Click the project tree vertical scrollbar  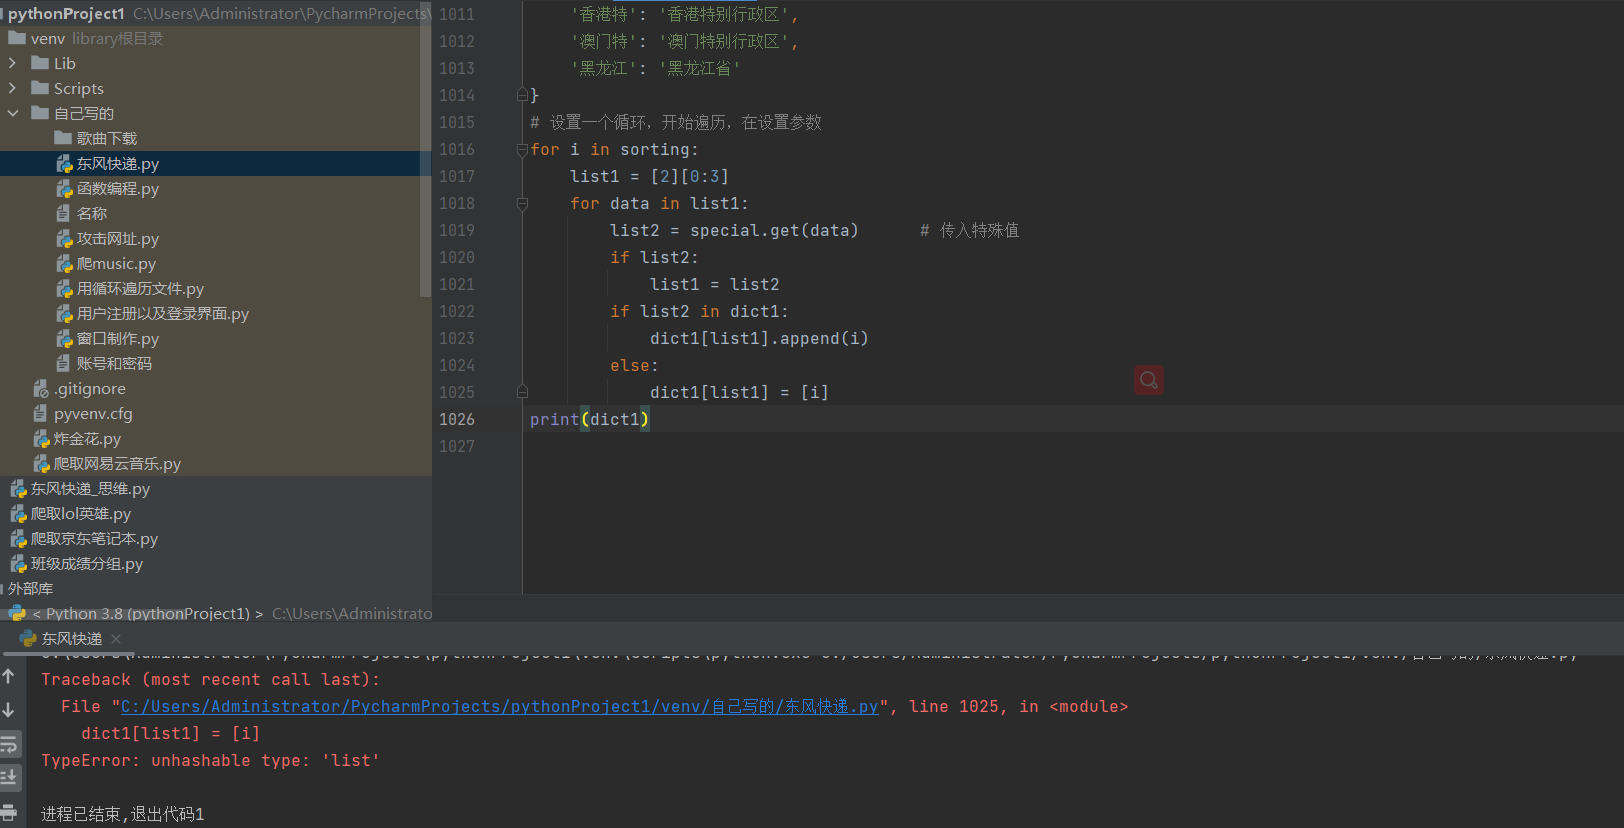(x=426, y=150)
